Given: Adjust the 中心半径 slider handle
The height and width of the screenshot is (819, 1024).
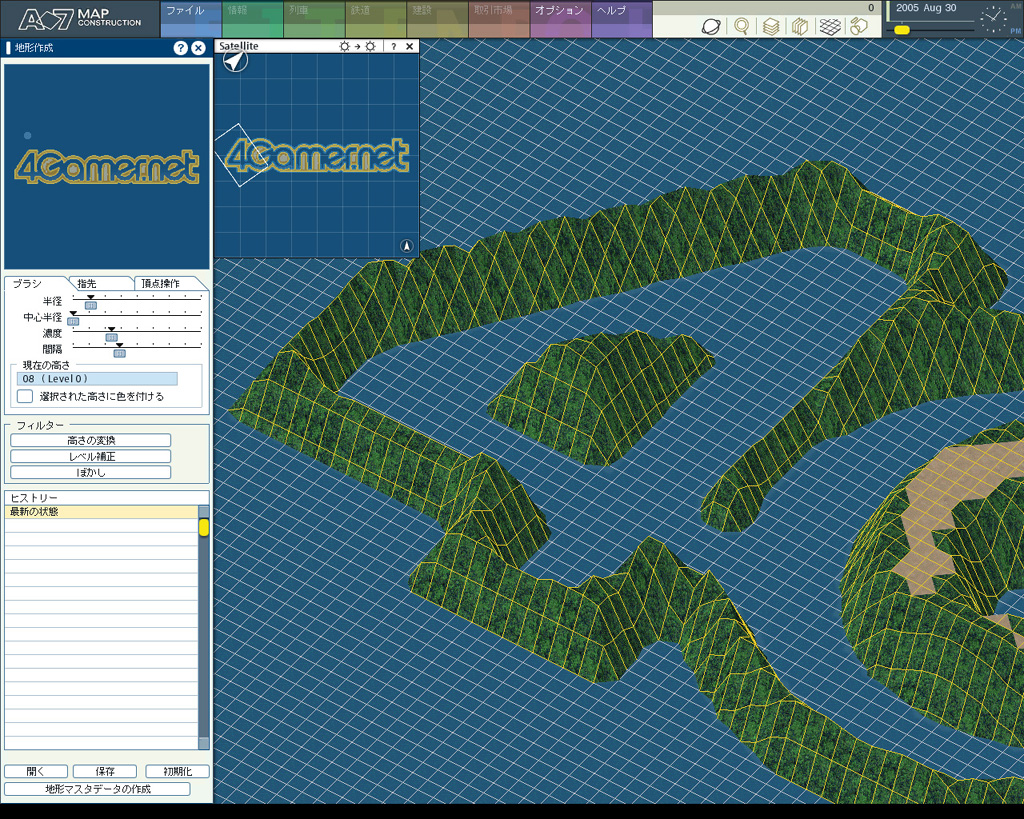Looking at the screenshot, I should click(73, 321).
